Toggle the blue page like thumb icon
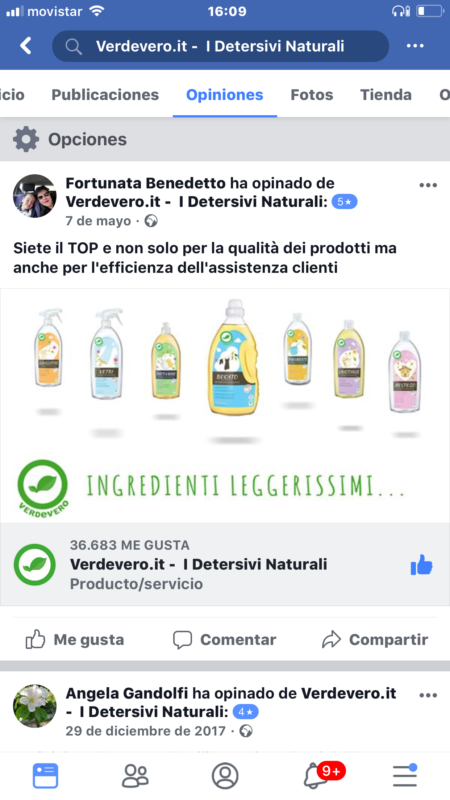This screenshot has width=450, height=800. pyautogui.click(x=421, y=565)
